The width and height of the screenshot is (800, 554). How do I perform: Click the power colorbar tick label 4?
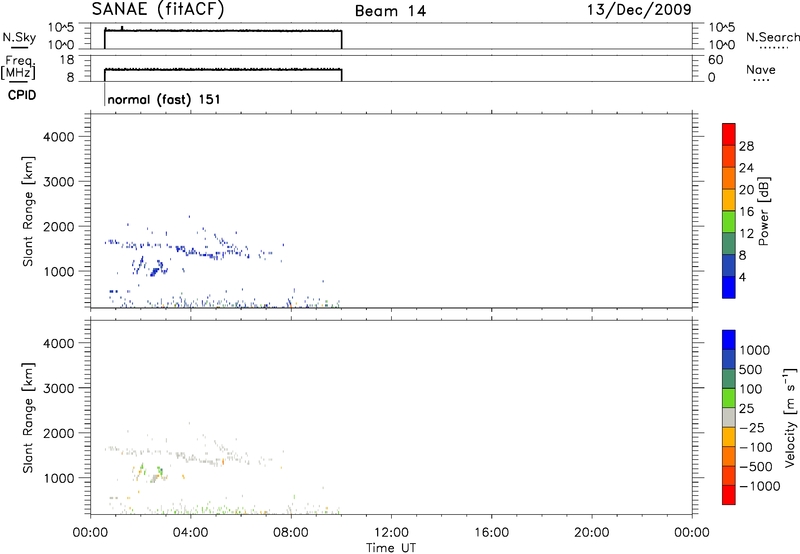point(742,277)
